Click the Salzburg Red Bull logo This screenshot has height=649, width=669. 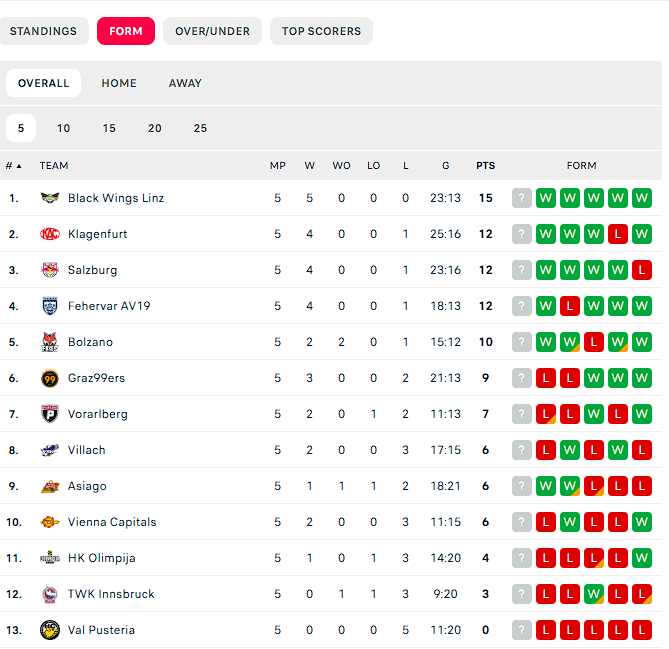[50, 270]
